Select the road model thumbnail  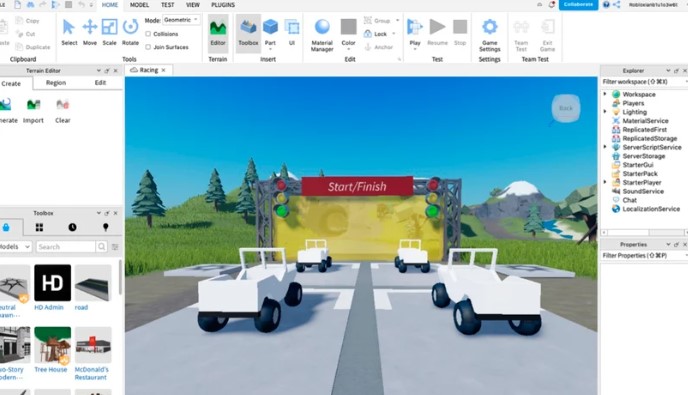click(93, 283)
